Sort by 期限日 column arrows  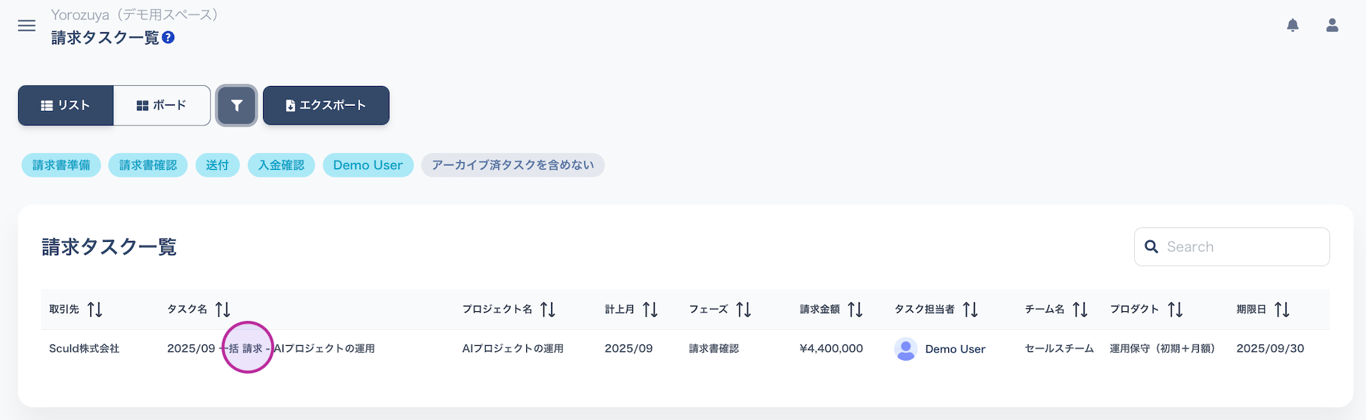(1282, 310)
